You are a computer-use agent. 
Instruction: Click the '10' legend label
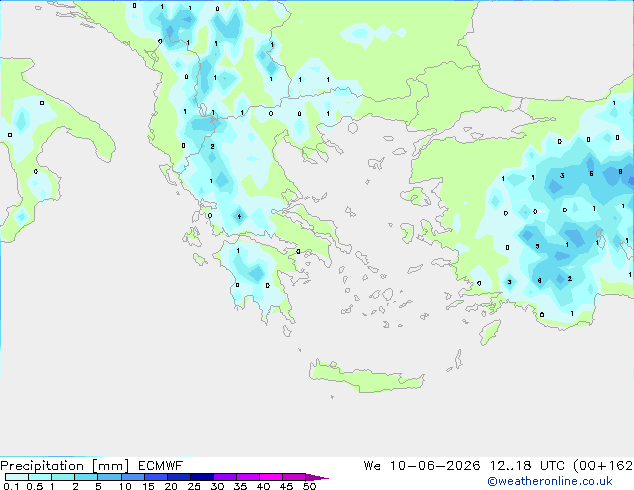click(x=125, y=486)
